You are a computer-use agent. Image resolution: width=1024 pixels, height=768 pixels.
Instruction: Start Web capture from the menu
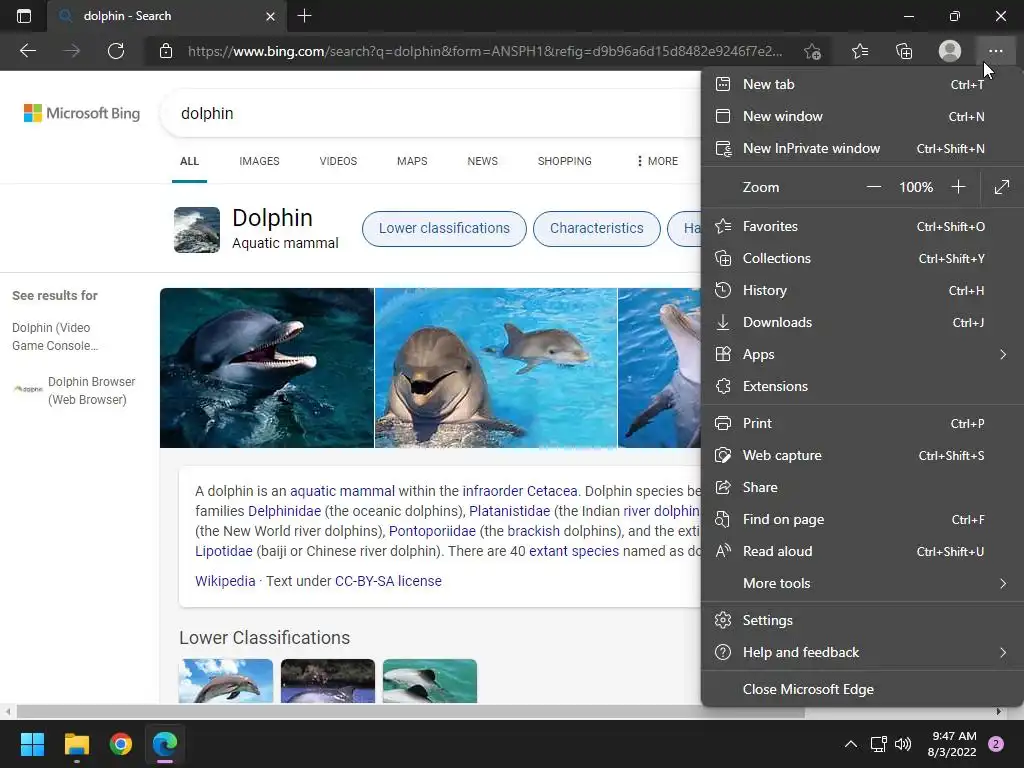click(862, 455)
